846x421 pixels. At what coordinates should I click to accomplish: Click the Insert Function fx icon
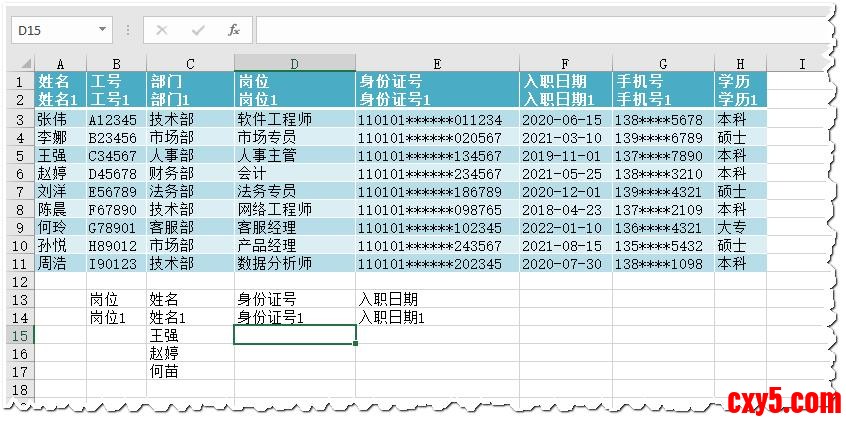click(x=233, y=31)
